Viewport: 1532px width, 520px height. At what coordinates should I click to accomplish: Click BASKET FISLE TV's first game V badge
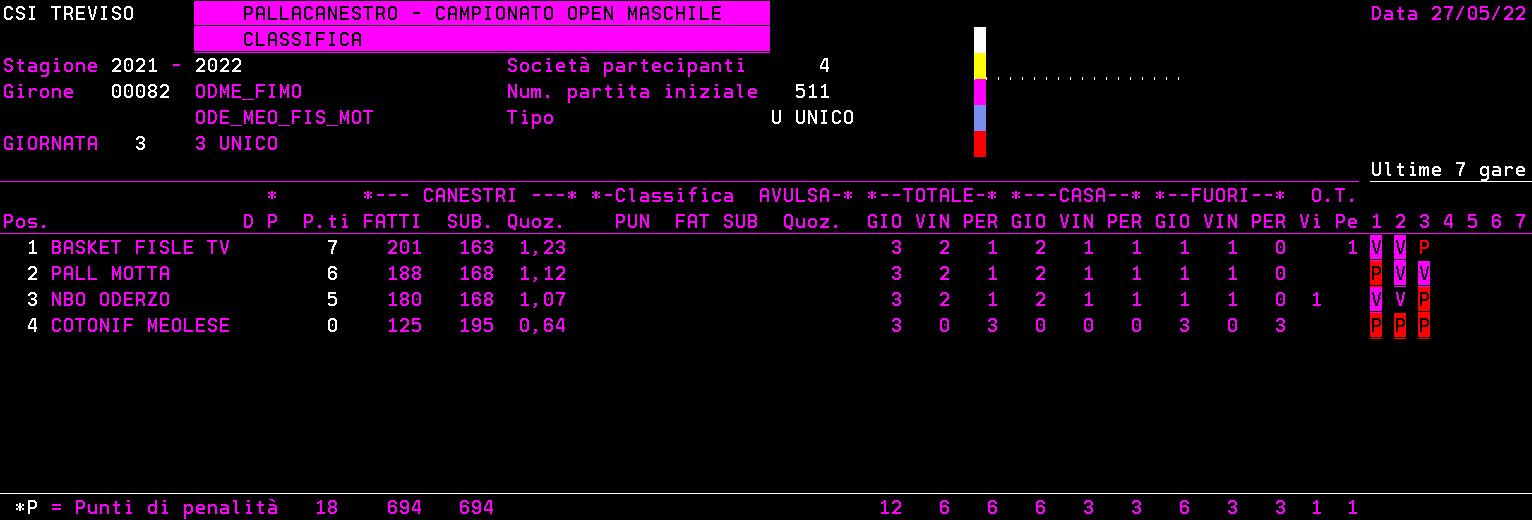tap(1376, 248)
